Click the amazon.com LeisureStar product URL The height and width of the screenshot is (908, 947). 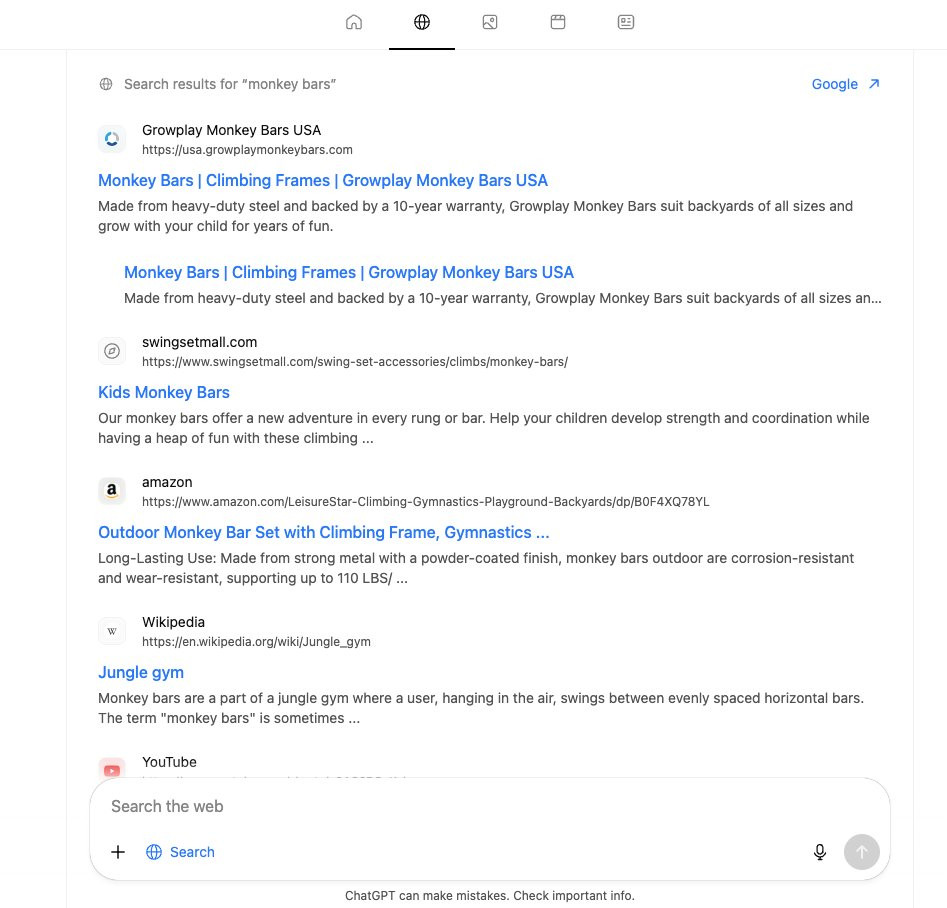(425, 502)
